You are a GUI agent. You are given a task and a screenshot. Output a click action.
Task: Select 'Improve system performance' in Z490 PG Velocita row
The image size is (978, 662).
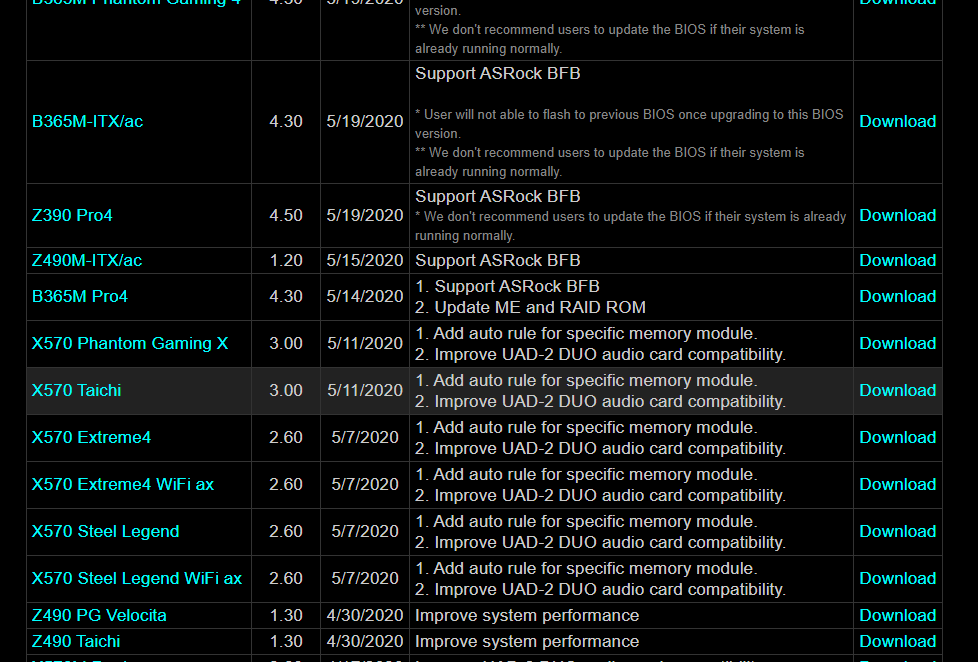point(527,615)
